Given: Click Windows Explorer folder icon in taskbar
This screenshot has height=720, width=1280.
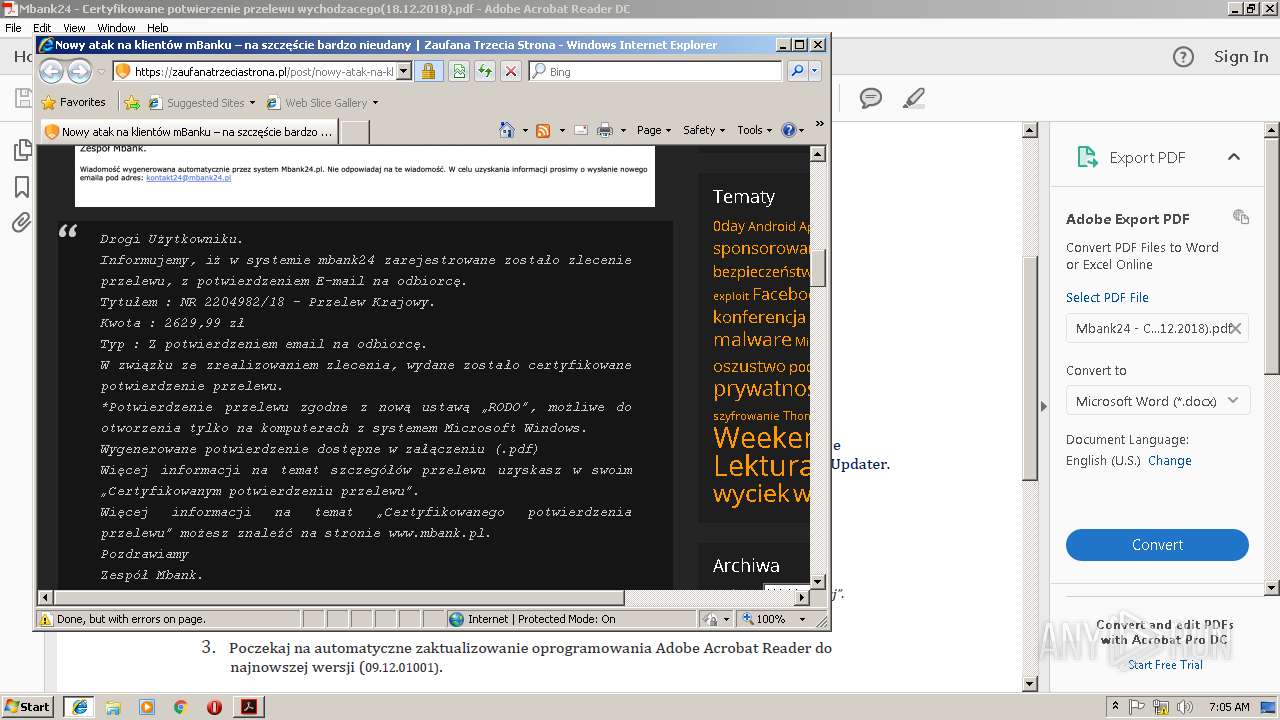Looking at the screenshot, I should click(x=113, y=707).
